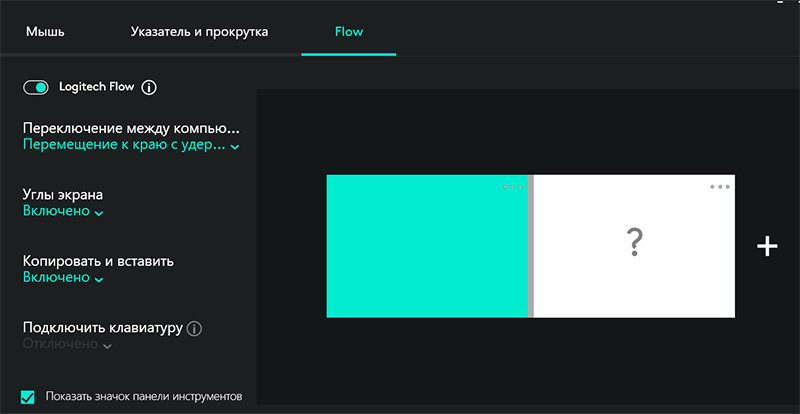800x414 pixels.
Task: Open three-dot menu on the teal computer
Action: click(513, 187)
